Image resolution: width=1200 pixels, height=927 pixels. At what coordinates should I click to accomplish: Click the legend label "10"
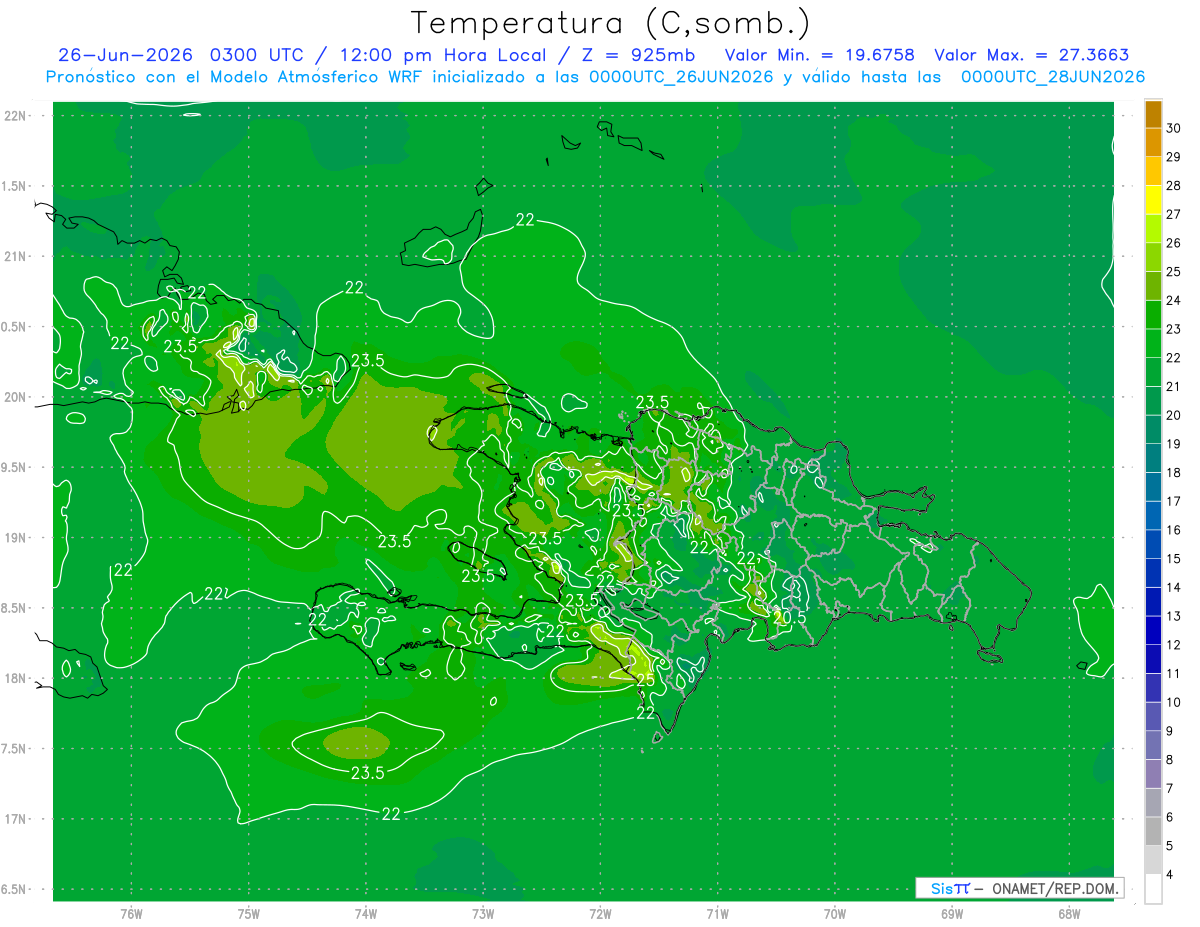1174,702
